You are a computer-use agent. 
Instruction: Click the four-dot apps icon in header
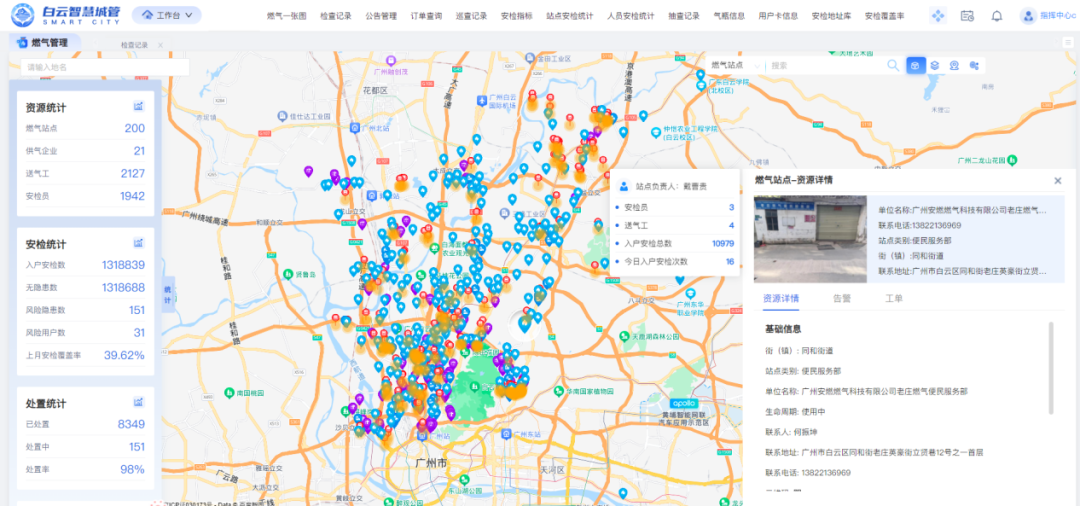[937, 16]
